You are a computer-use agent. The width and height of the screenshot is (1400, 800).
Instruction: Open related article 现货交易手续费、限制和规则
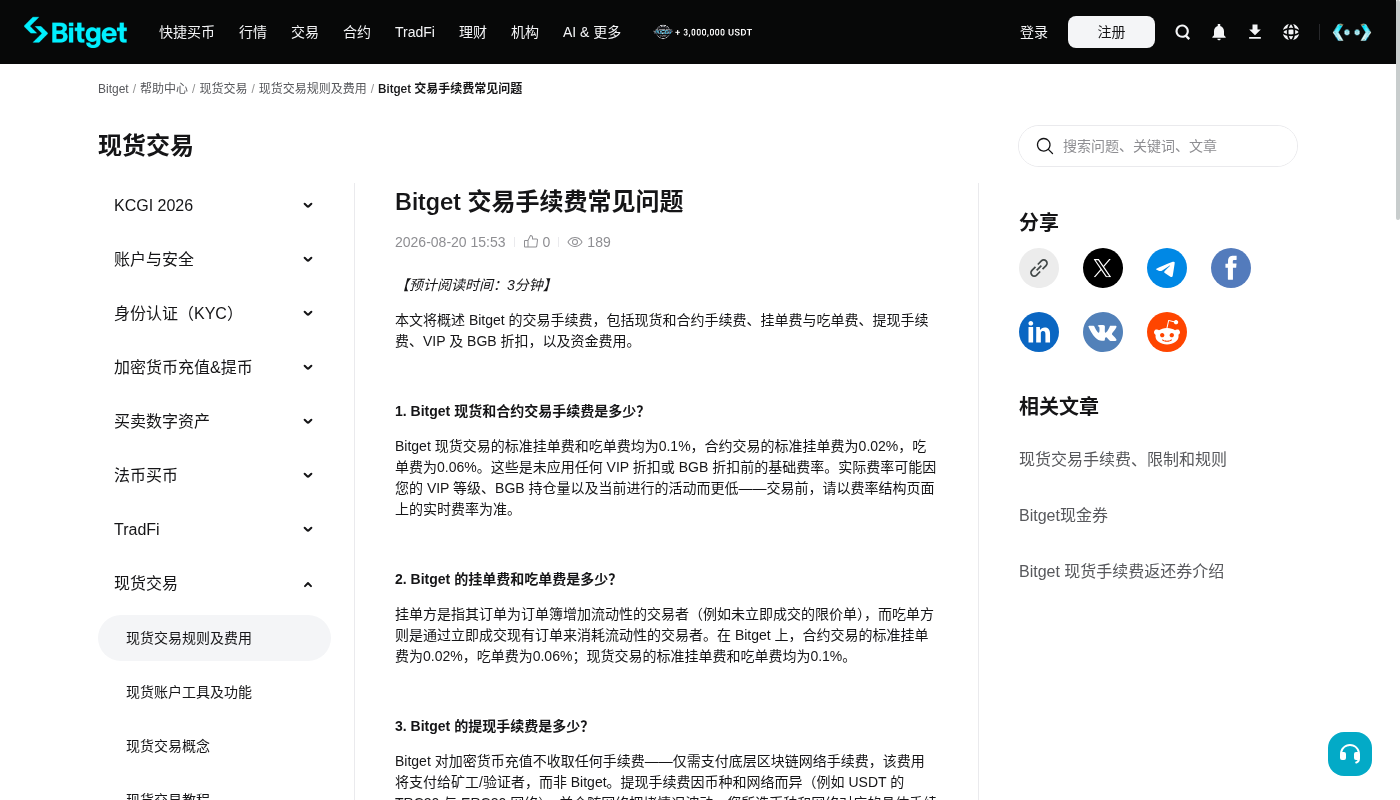coord(1123,459)
